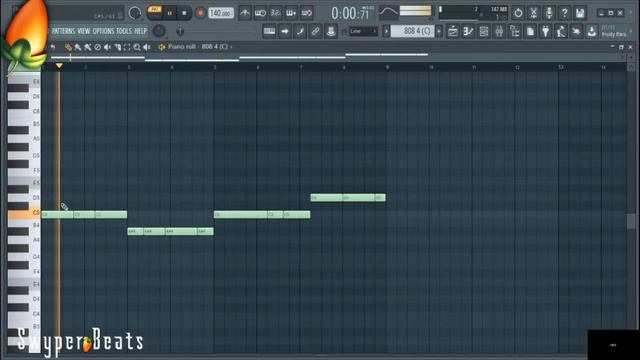The width and height of the screenshot is (640, 360).
Task: Open the OPTIONS menu
Action: (103, 31)
